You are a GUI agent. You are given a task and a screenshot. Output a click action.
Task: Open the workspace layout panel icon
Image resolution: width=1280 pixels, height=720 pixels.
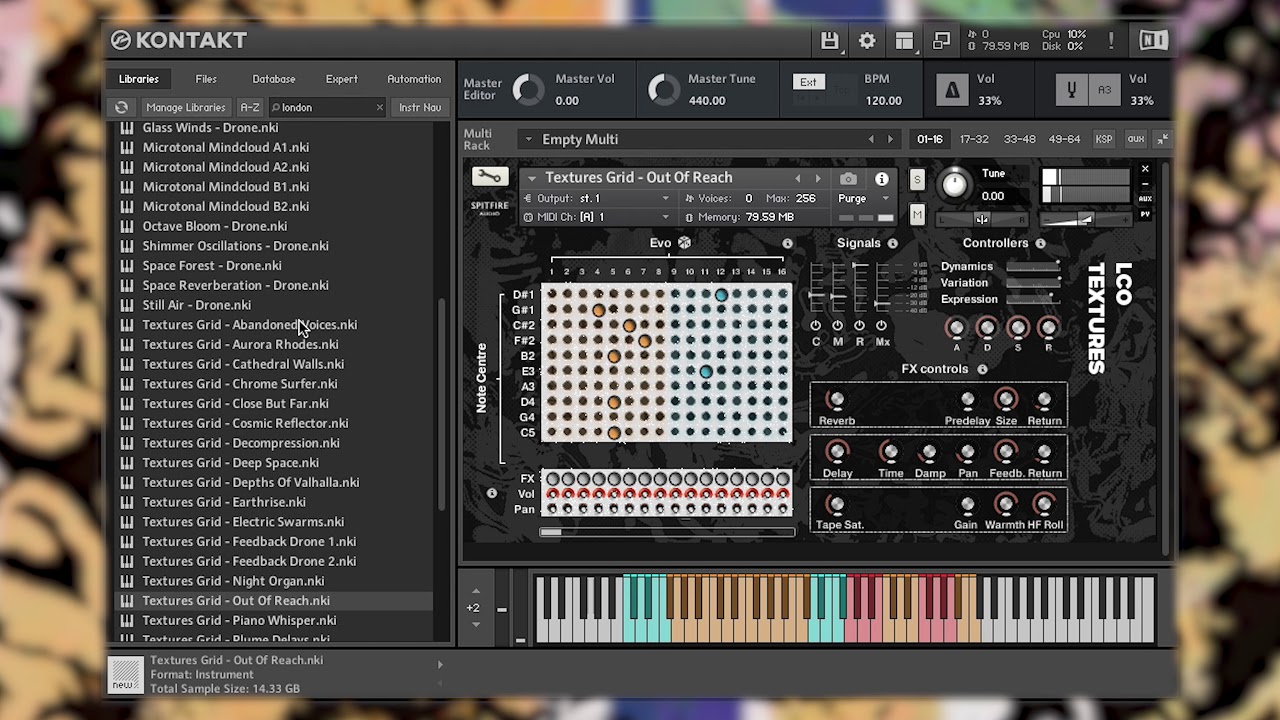(904, 41)
